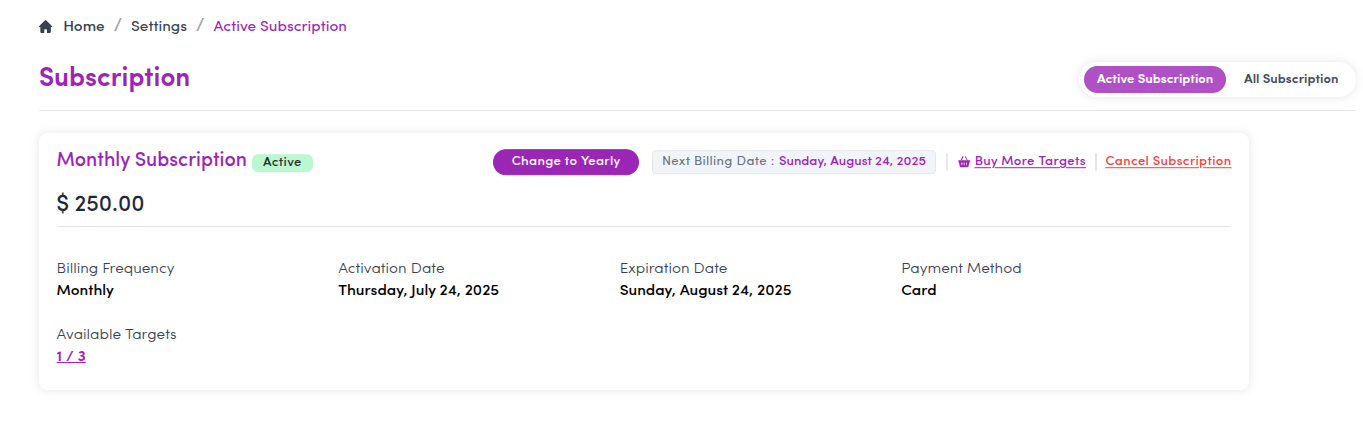Click the Subscription page heading
This screenshot has width=1363, height=429.
pyautogui.click(x=114, y=77)
